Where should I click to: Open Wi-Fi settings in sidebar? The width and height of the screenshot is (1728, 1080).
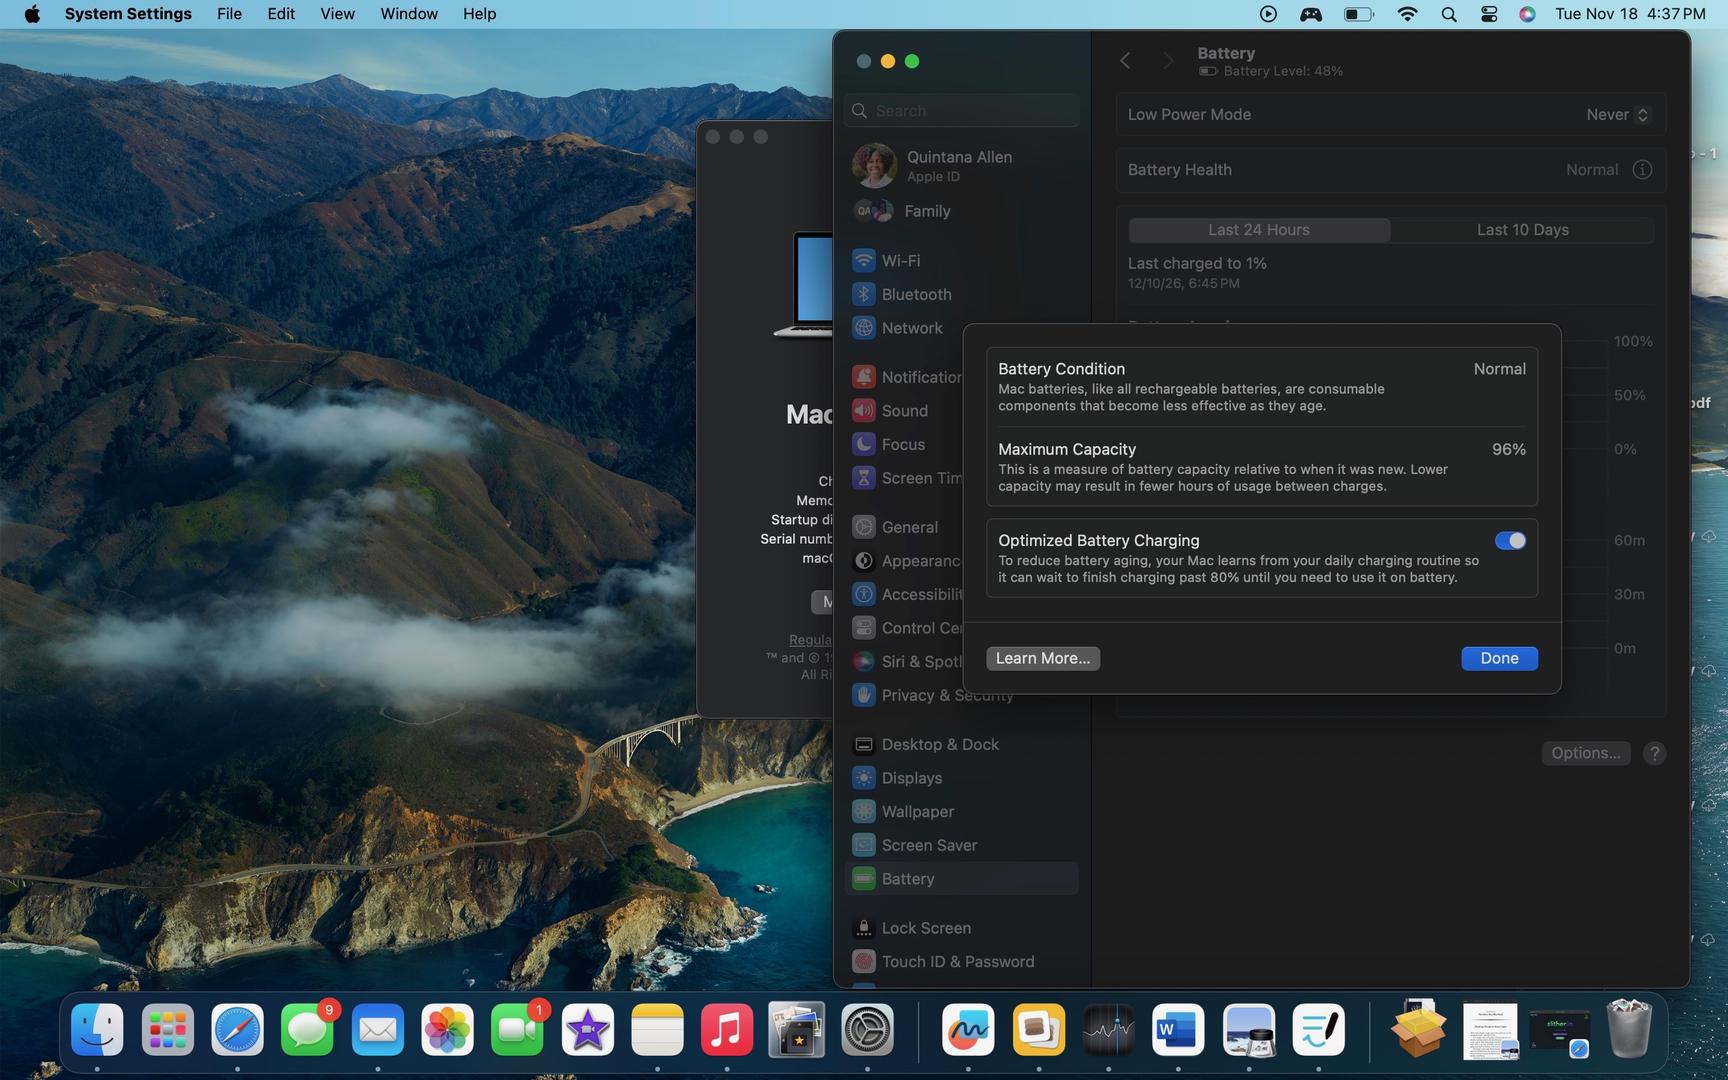click(900, 261)
